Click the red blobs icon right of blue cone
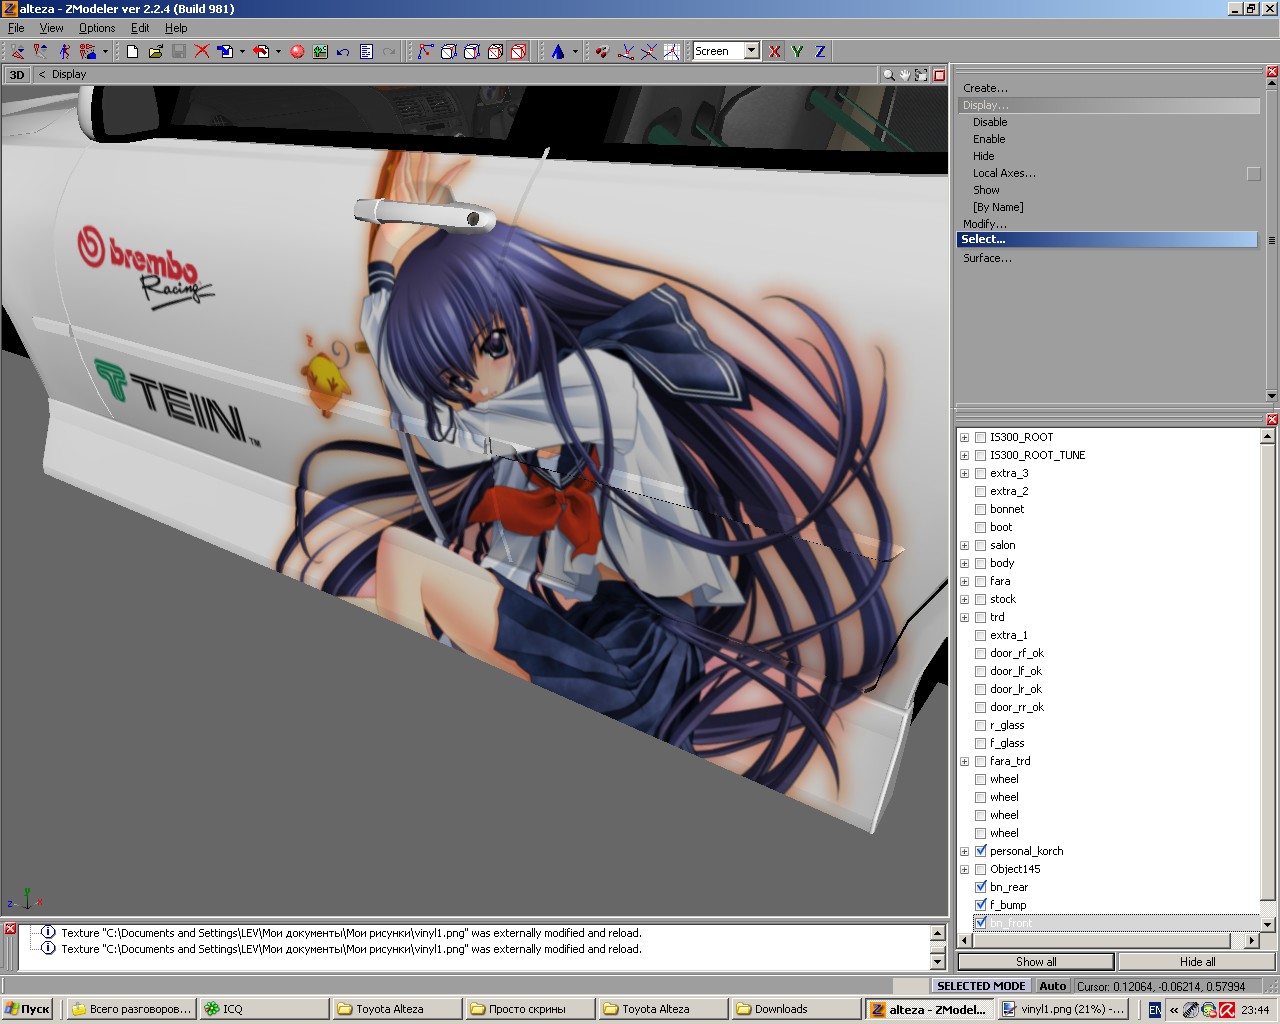The width and height of the screenshot is (1280, 1024). click(602, 51)
